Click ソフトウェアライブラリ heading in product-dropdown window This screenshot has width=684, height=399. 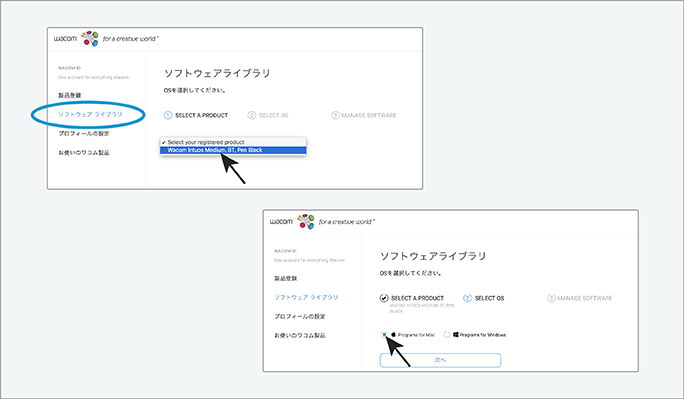[217, 73]
